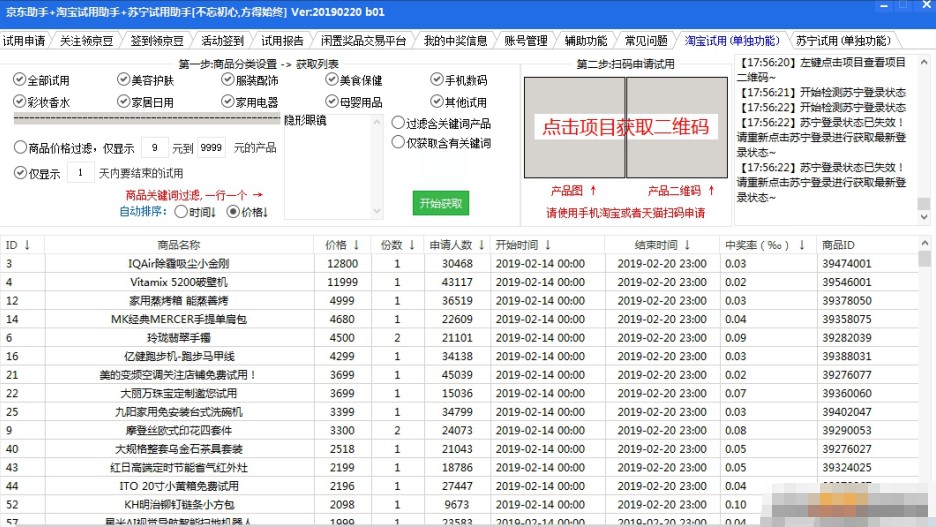Sort by 结束时间 column header
The width and height of the screenshot is (936, 527).
click(x=662, y=245)
